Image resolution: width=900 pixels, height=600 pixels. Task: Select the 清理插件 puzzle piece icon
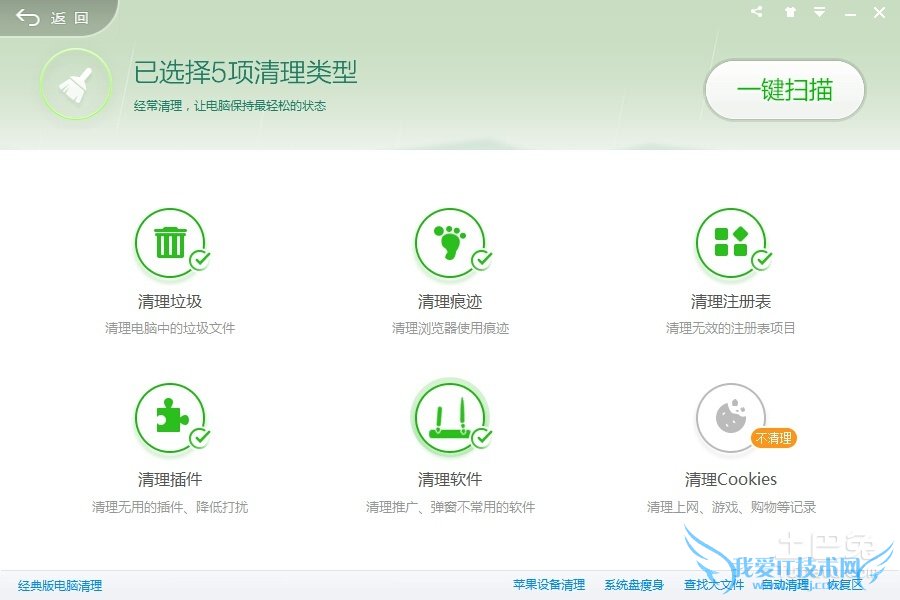[x=170, y=419]
